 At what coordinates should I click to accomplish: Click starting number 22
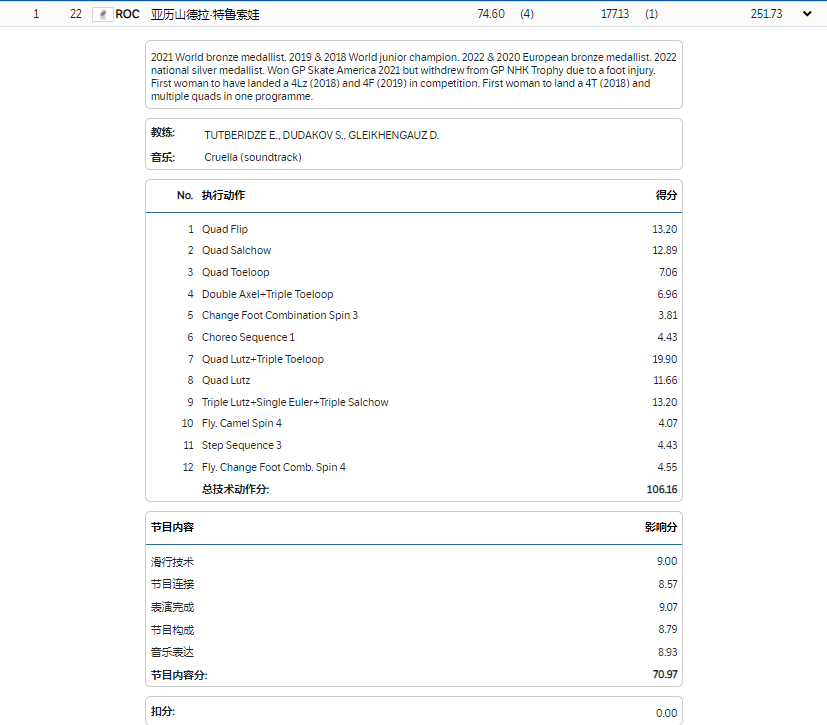(76, 14)
